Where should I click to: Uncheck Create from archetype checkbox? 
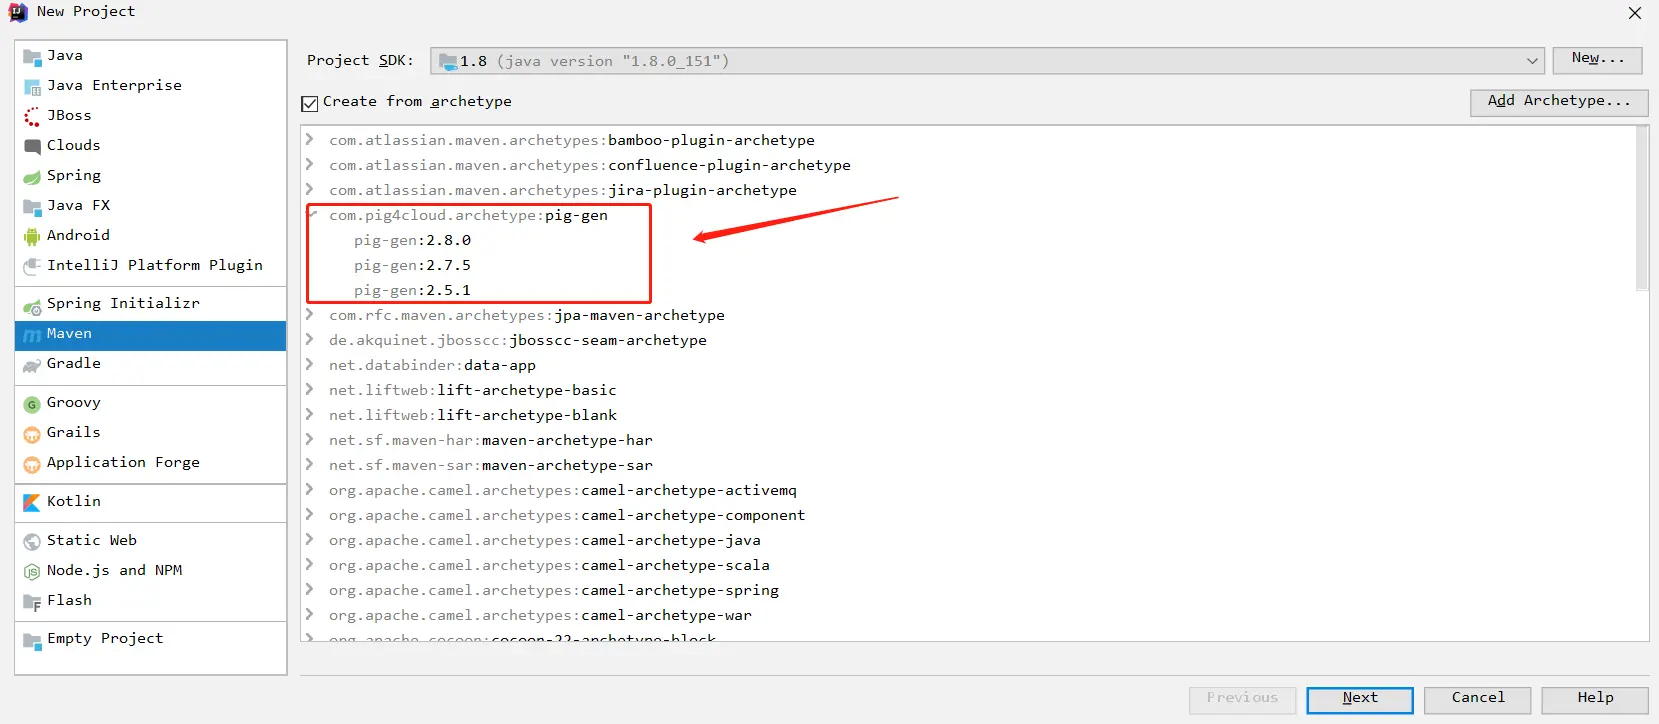coord(310,103)
